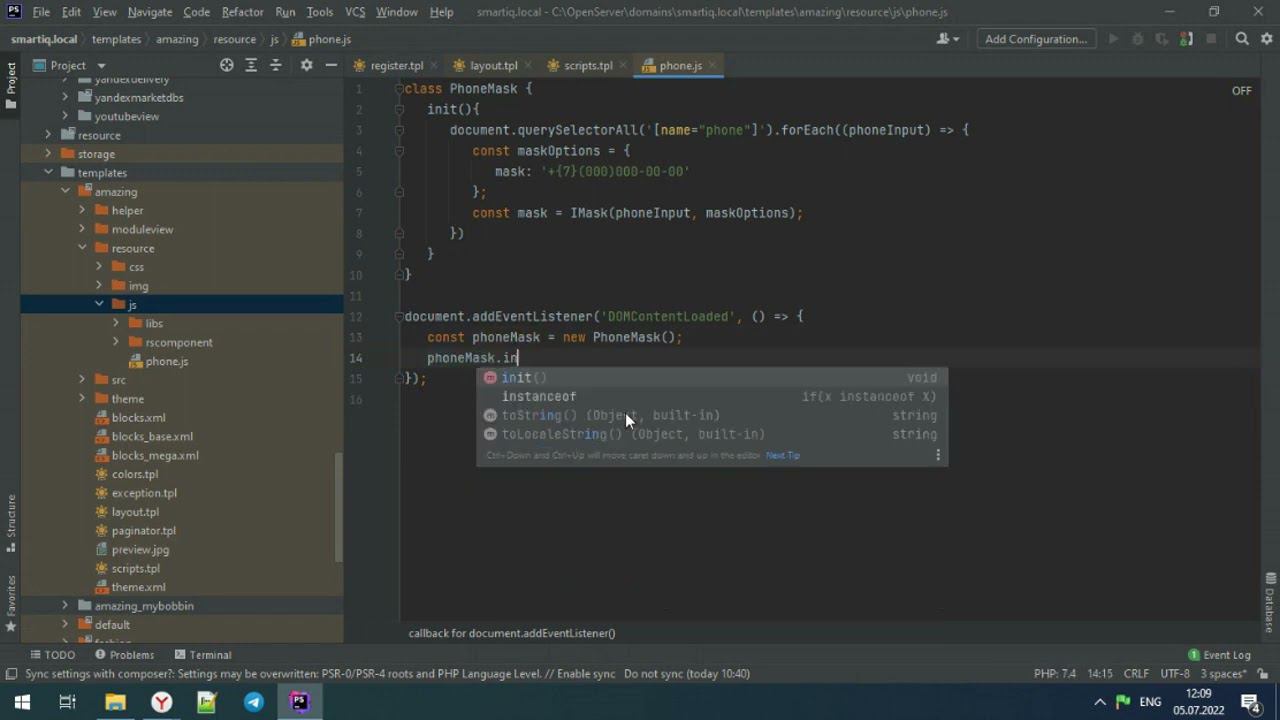Click the Add Configuration button
This screenshot has width=1280, height=720.
click(x=1035, y=39)
